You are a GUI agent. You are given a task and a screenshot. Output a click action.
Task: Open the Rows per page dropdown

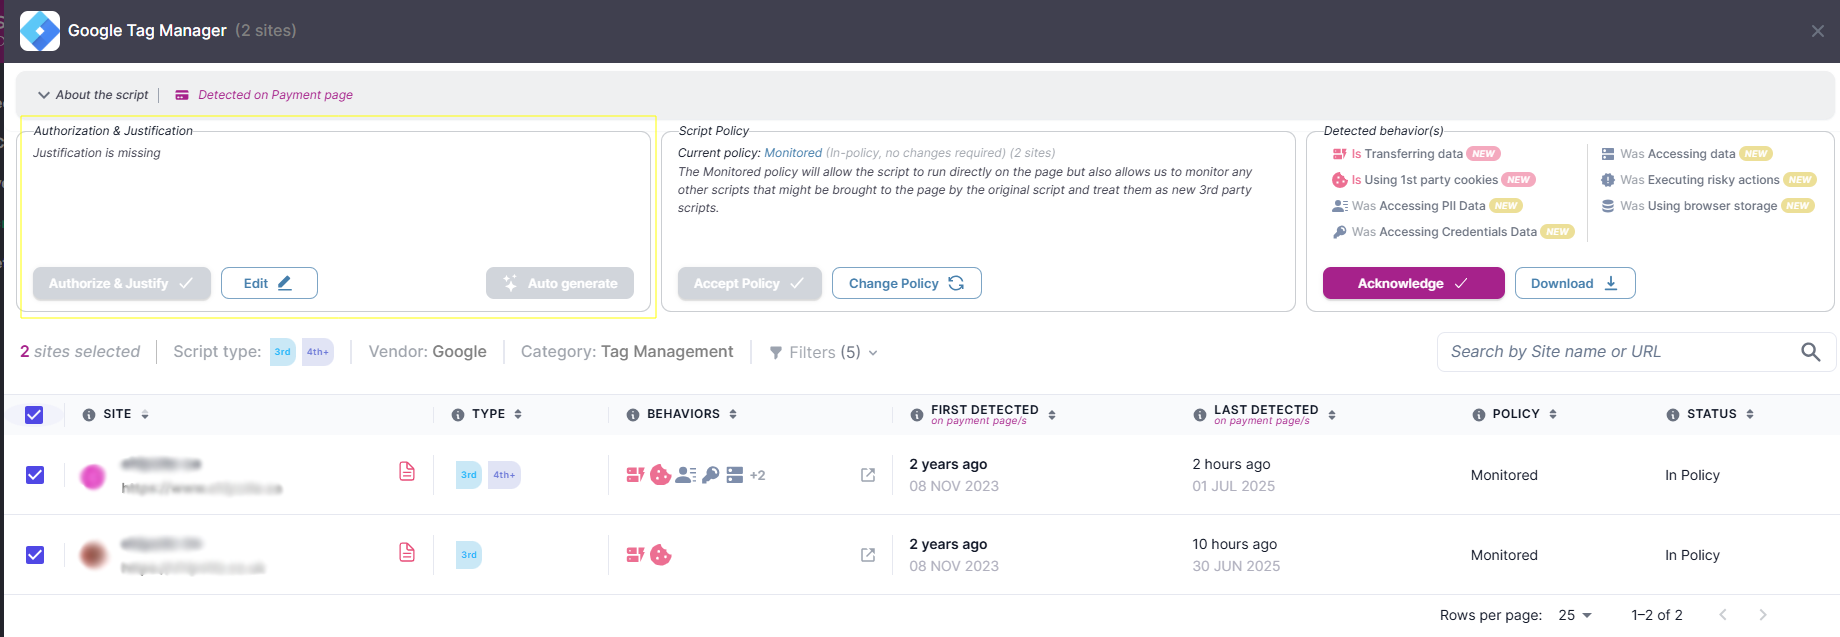1575,615
